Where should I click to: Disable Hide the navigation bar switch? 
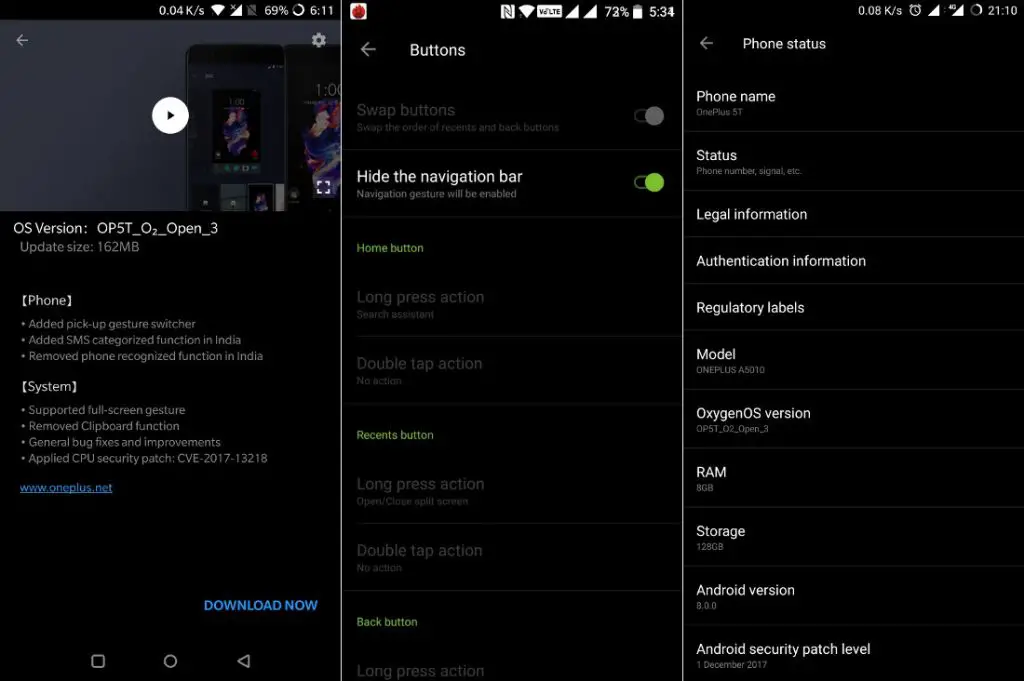649,183
